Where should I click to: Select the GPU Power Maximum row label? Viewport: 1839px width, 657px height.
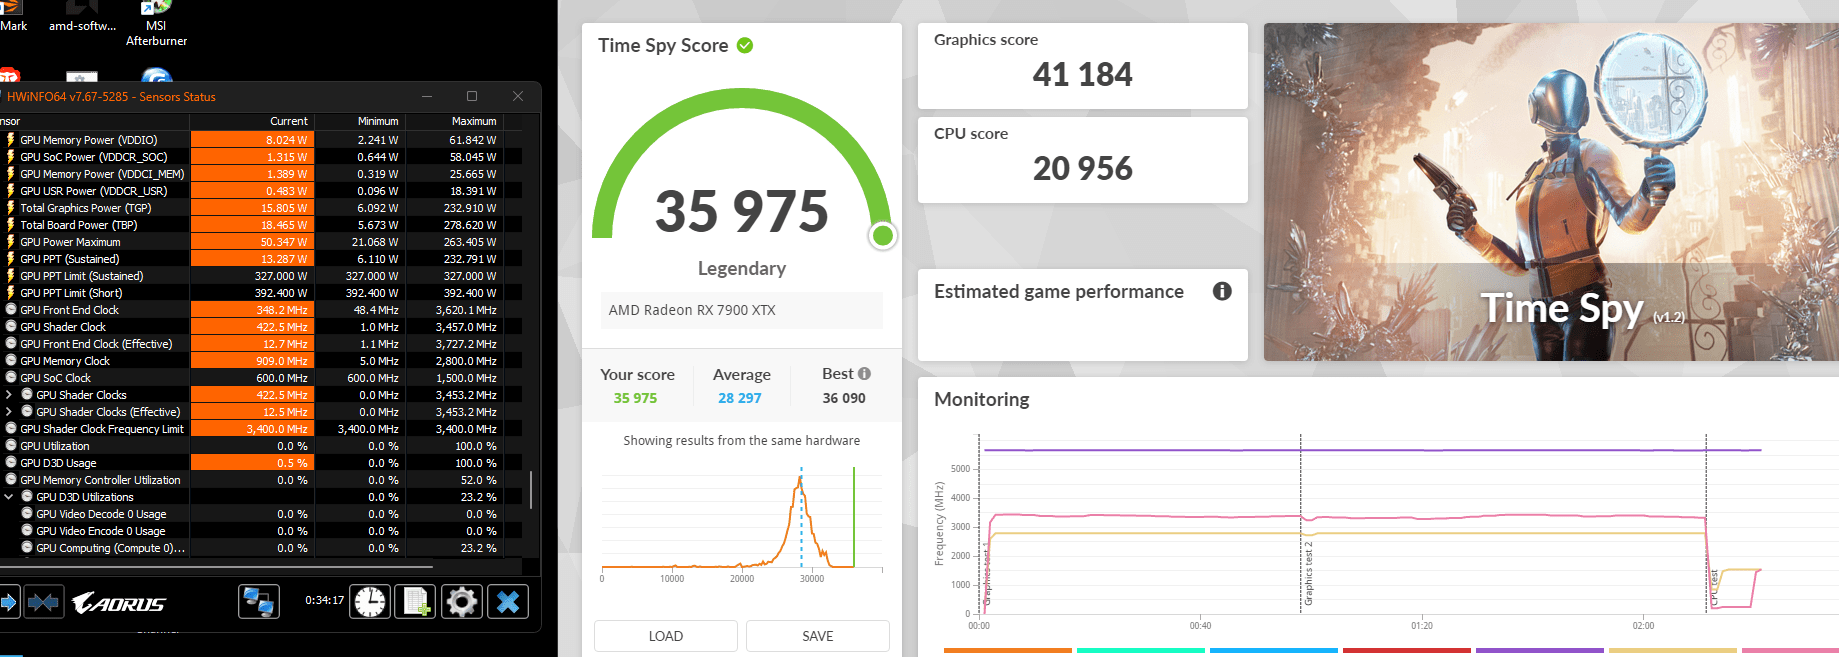(70, 242)
